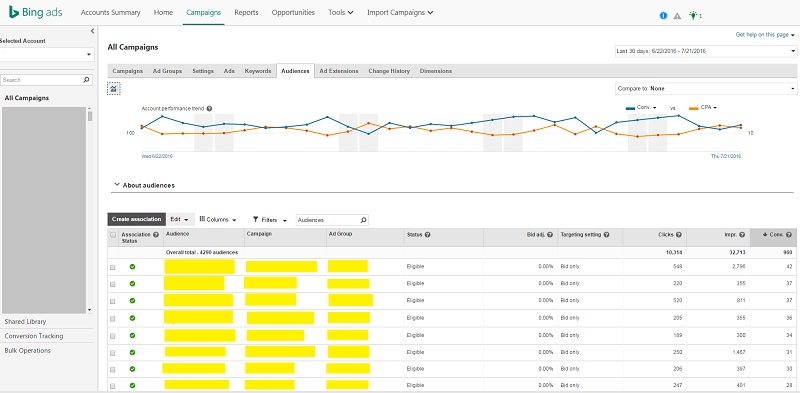This screenshot has height=393, width=800.
Task: Click green status icon in 250 clicks row
Action: coord(133,352)
